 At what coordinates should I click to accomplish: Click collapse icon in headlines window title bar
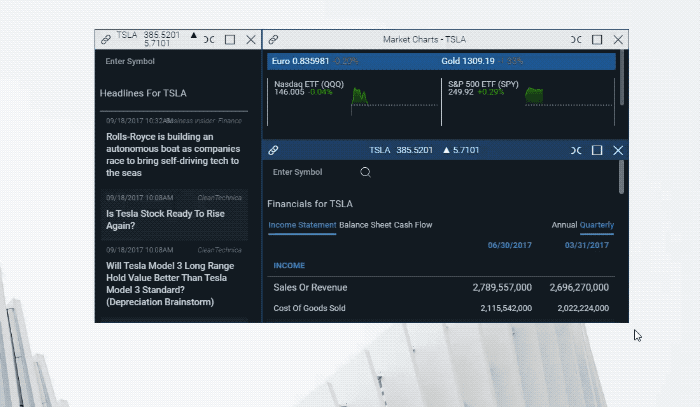click(209, 40)
